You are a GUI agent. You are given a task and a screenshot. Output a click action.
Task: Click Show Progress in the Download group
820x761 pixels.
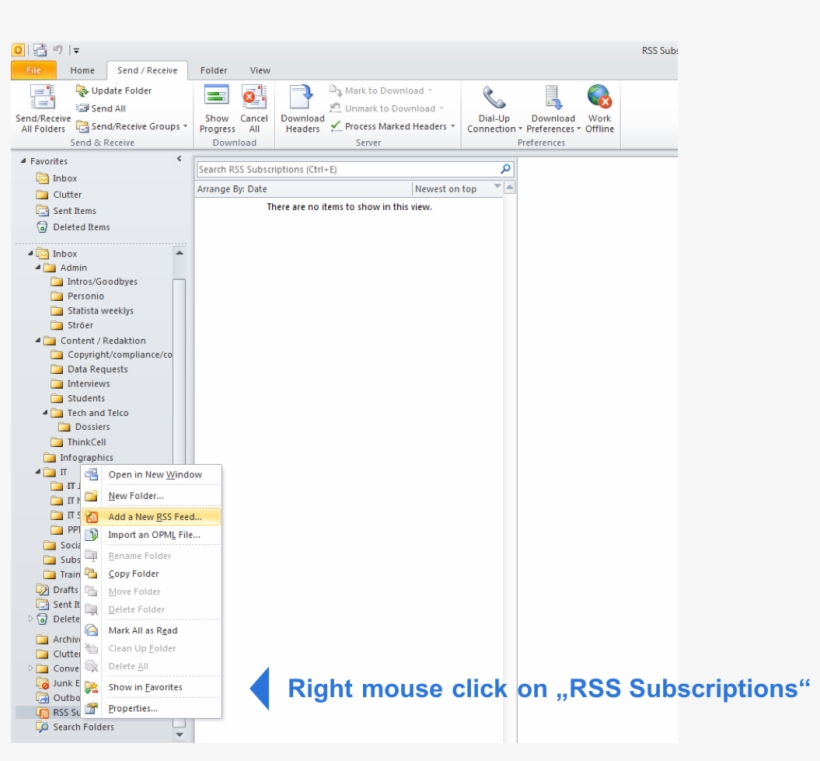(x=216, y=105)
